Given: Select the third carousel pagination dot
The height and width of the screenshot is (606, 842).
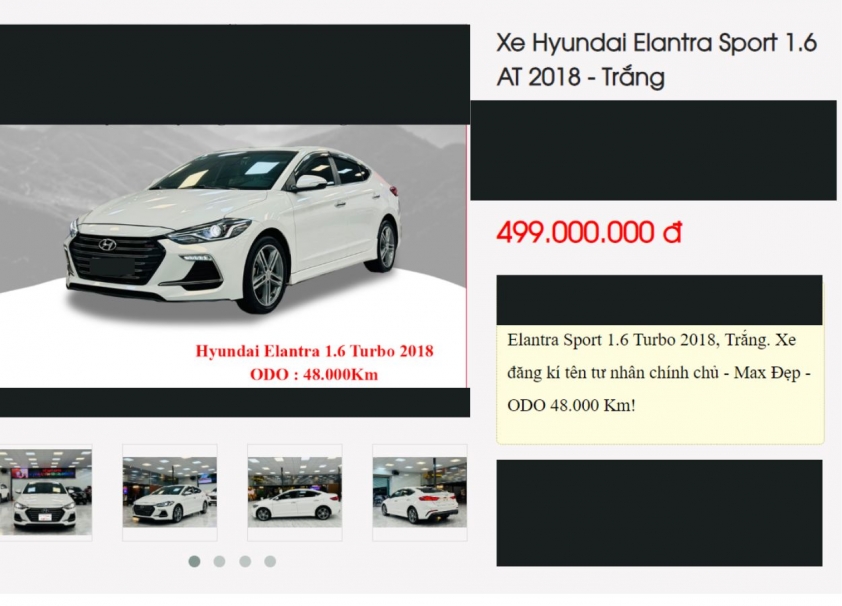Looking at the screenshot, I should point(245,561).
